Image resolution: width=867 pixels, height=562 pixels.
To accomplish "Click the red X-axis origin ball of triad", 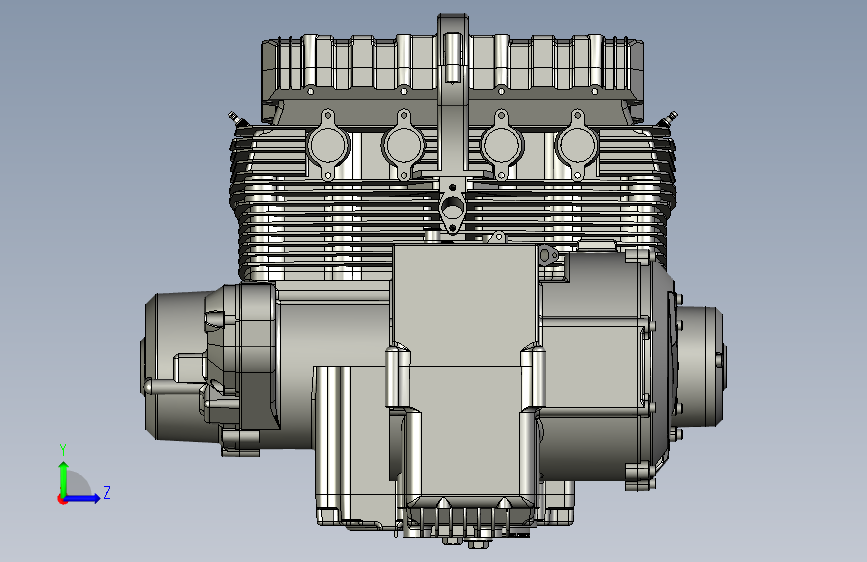I will pyautogui.click(x=62, y=499).
